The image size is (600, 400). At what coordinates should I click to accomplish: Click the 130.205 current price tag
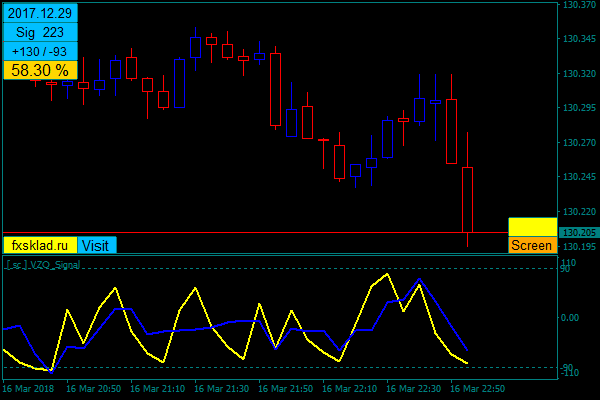point(578,233)
